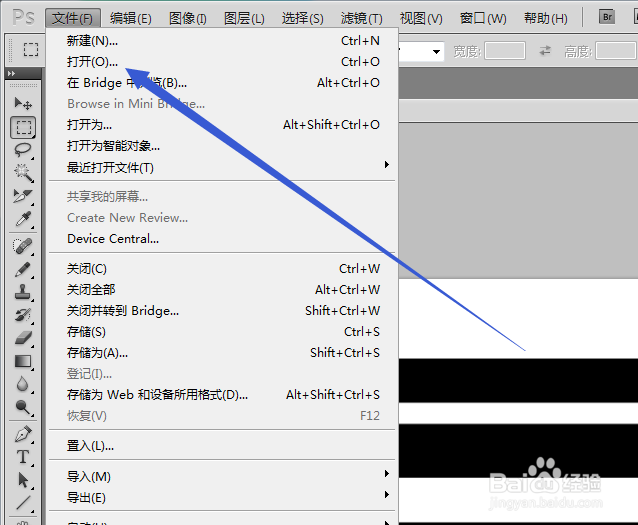Choose 存储(S) menu entry
The height and width of the screenshot is (525, 638).
222,332
